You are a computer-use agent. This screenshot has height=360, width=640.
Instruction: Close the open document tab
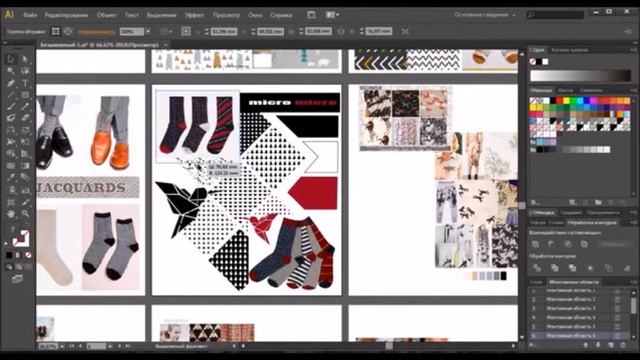(x=166, y=45)
